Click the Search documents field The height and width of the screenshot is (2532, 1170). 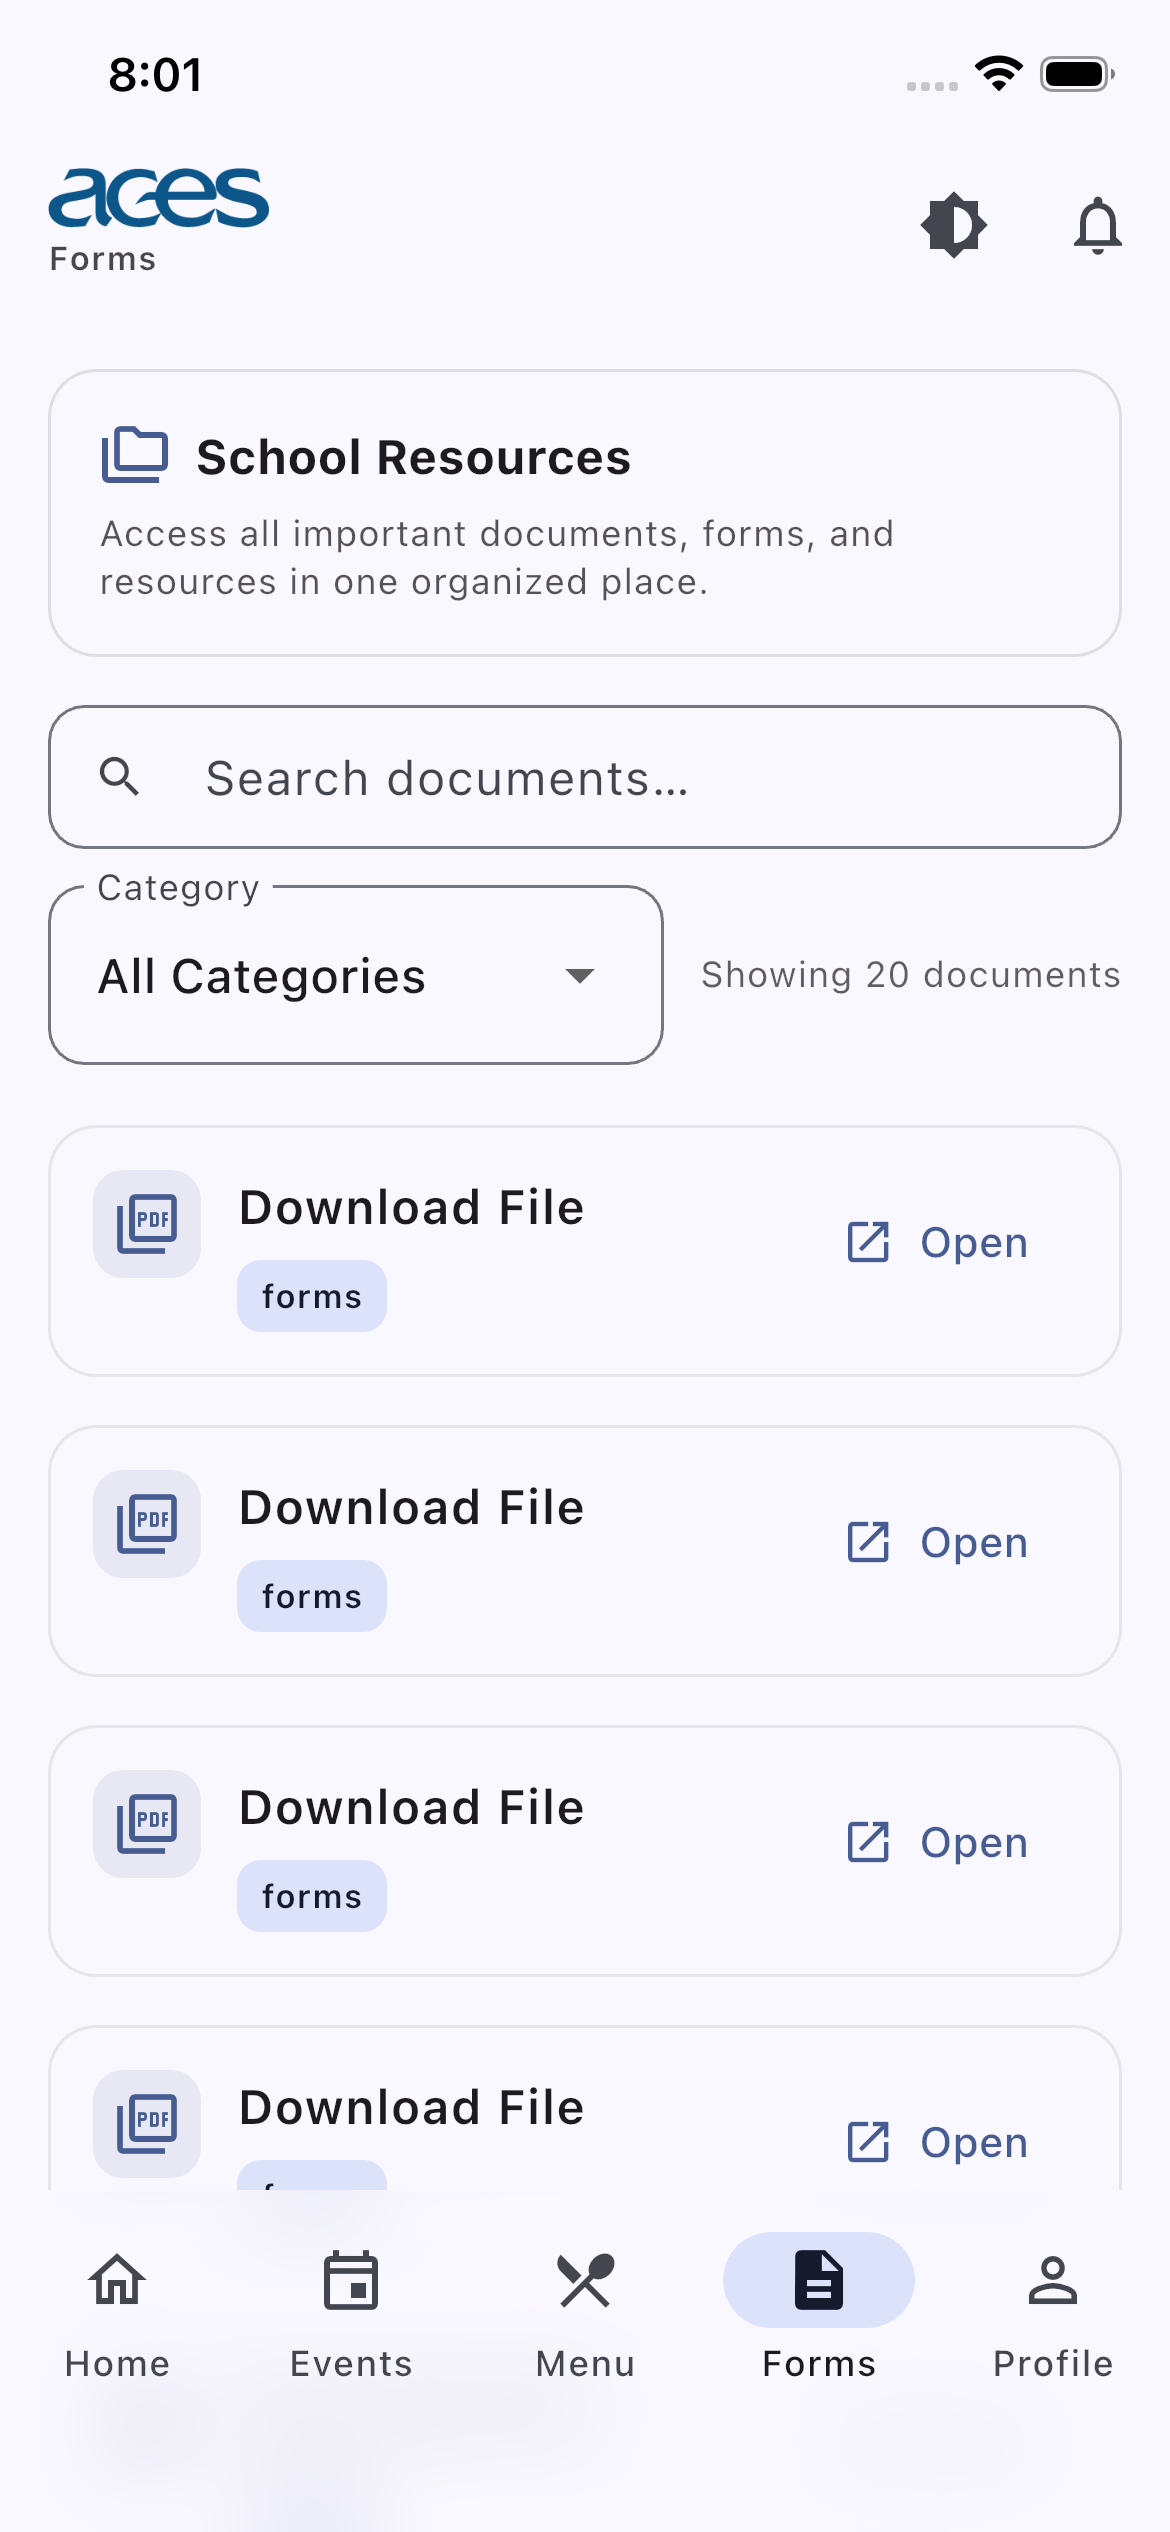click(x=585, y=777)
